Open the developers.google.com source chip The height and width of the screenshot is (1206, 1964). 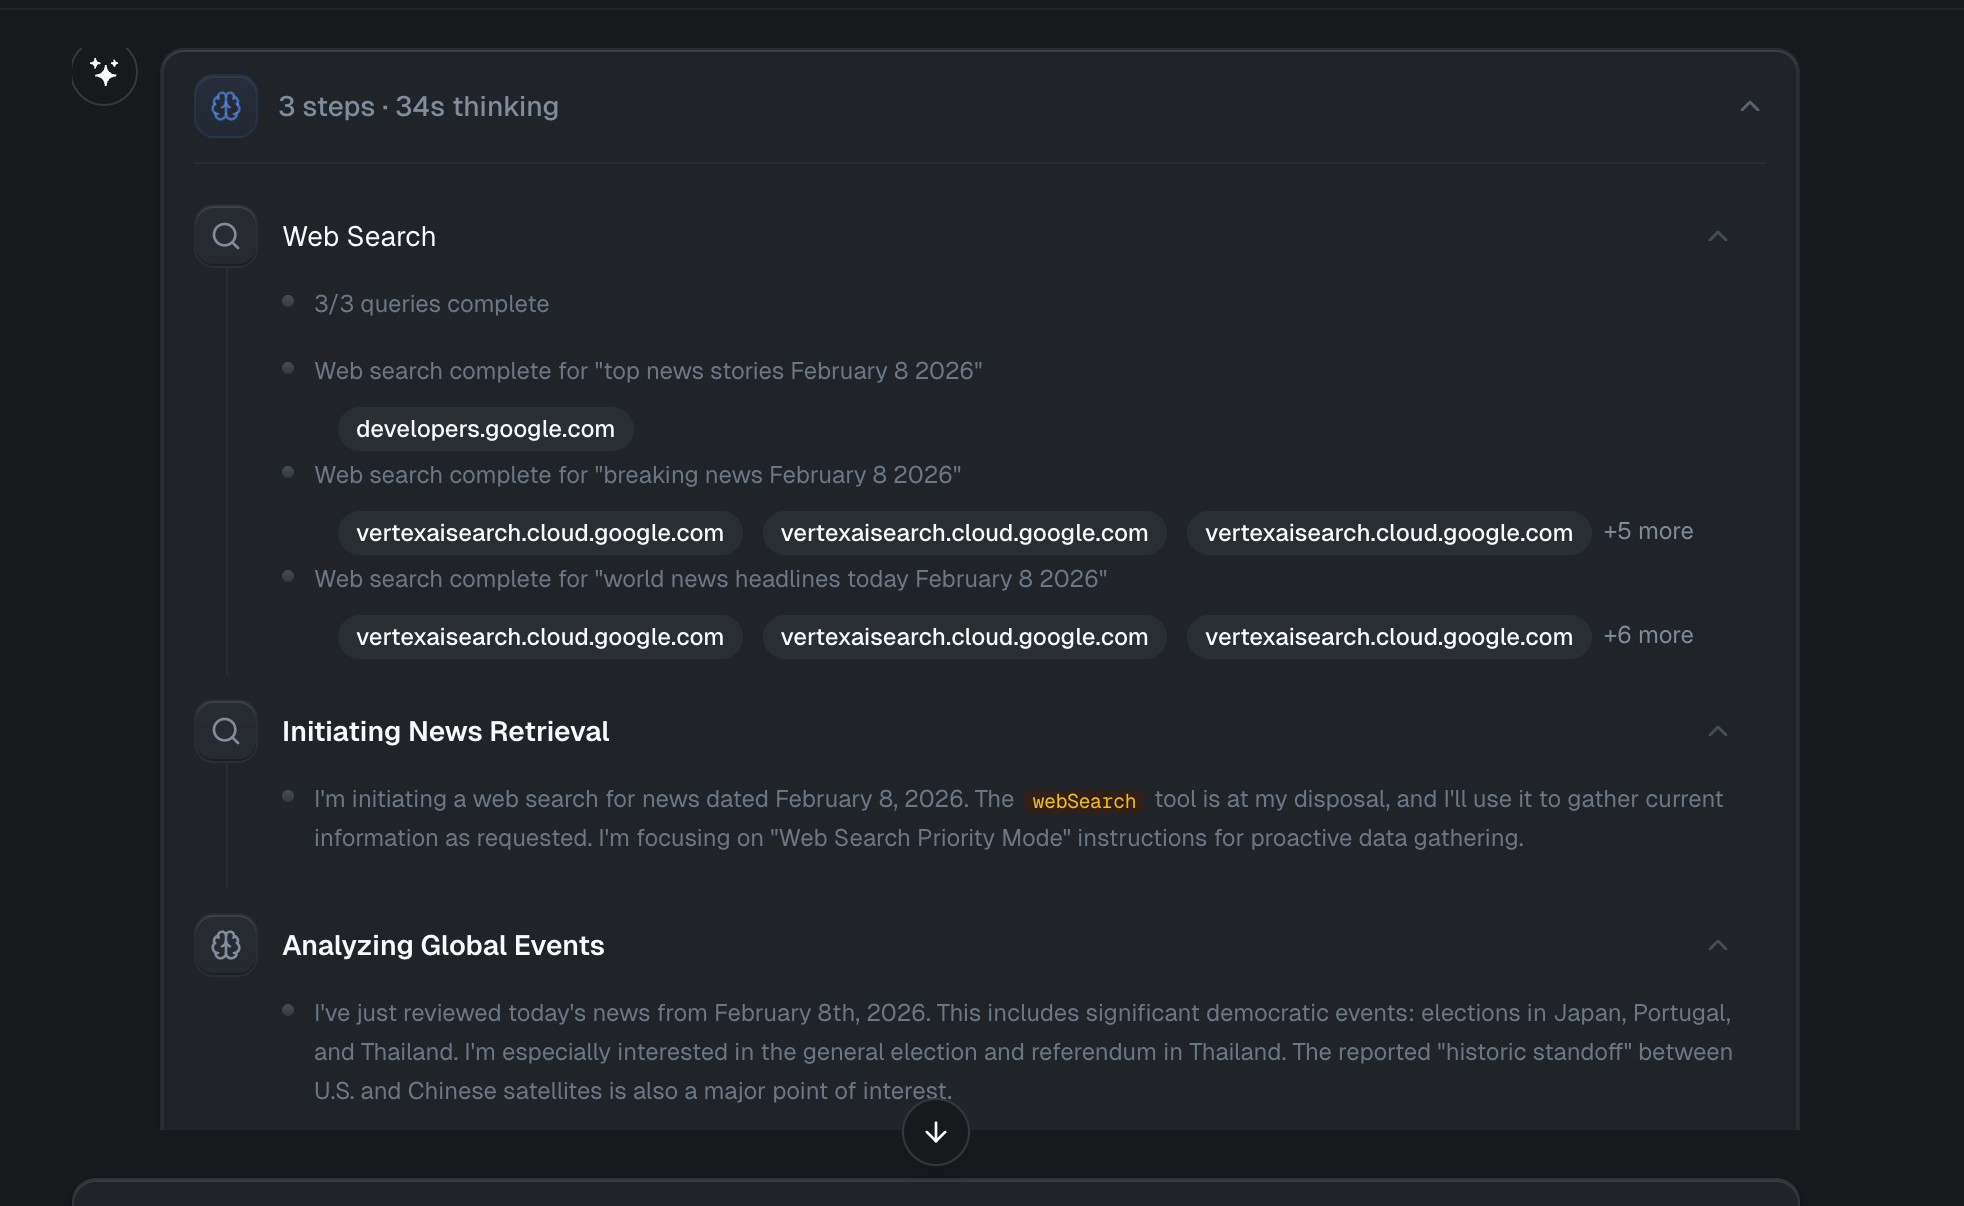(485, 429)
